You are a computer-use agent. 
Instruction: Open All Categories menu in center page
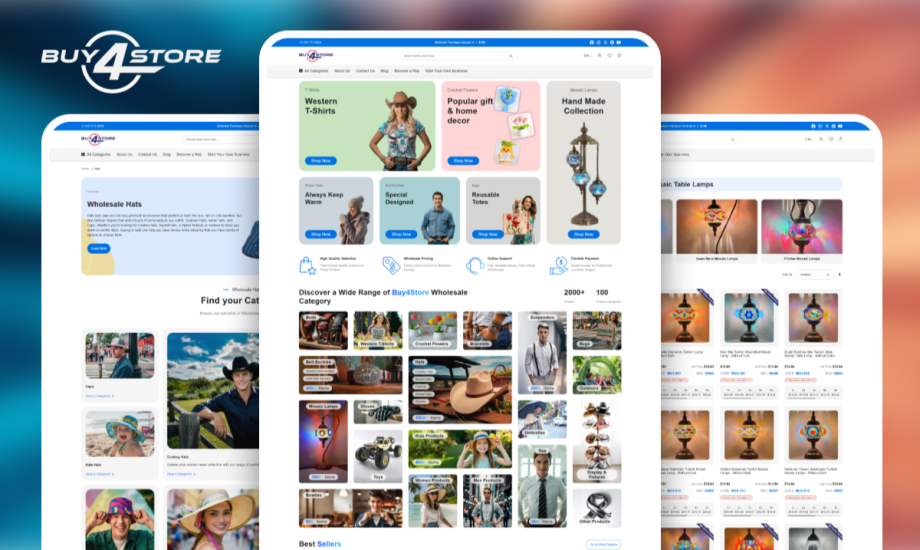313,70
